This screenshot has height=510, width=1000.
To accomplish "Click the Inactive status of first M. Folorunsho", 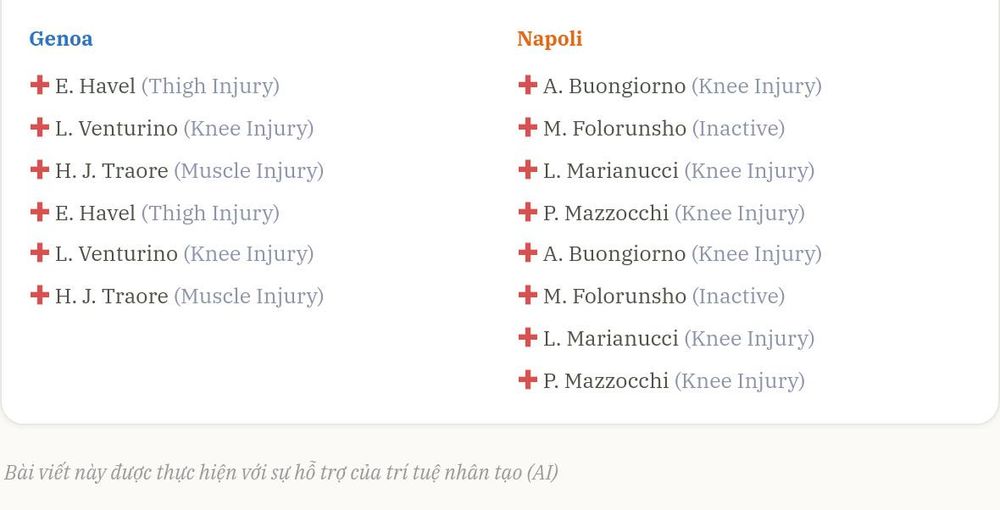I will pyautogui.click(x=739, y=129).
